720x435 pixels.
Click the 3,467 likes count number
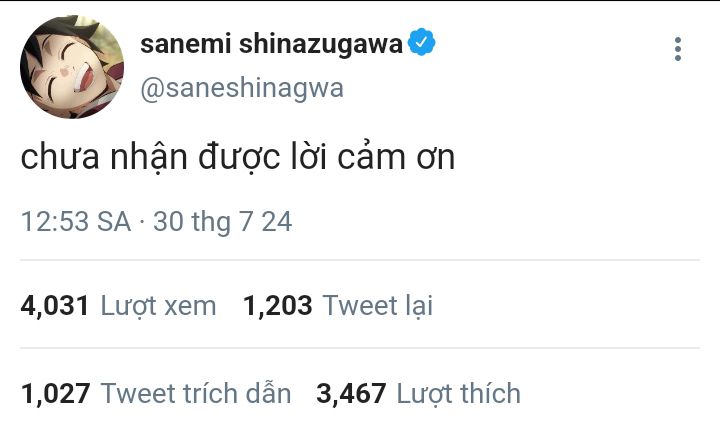(x=351, y=393)
